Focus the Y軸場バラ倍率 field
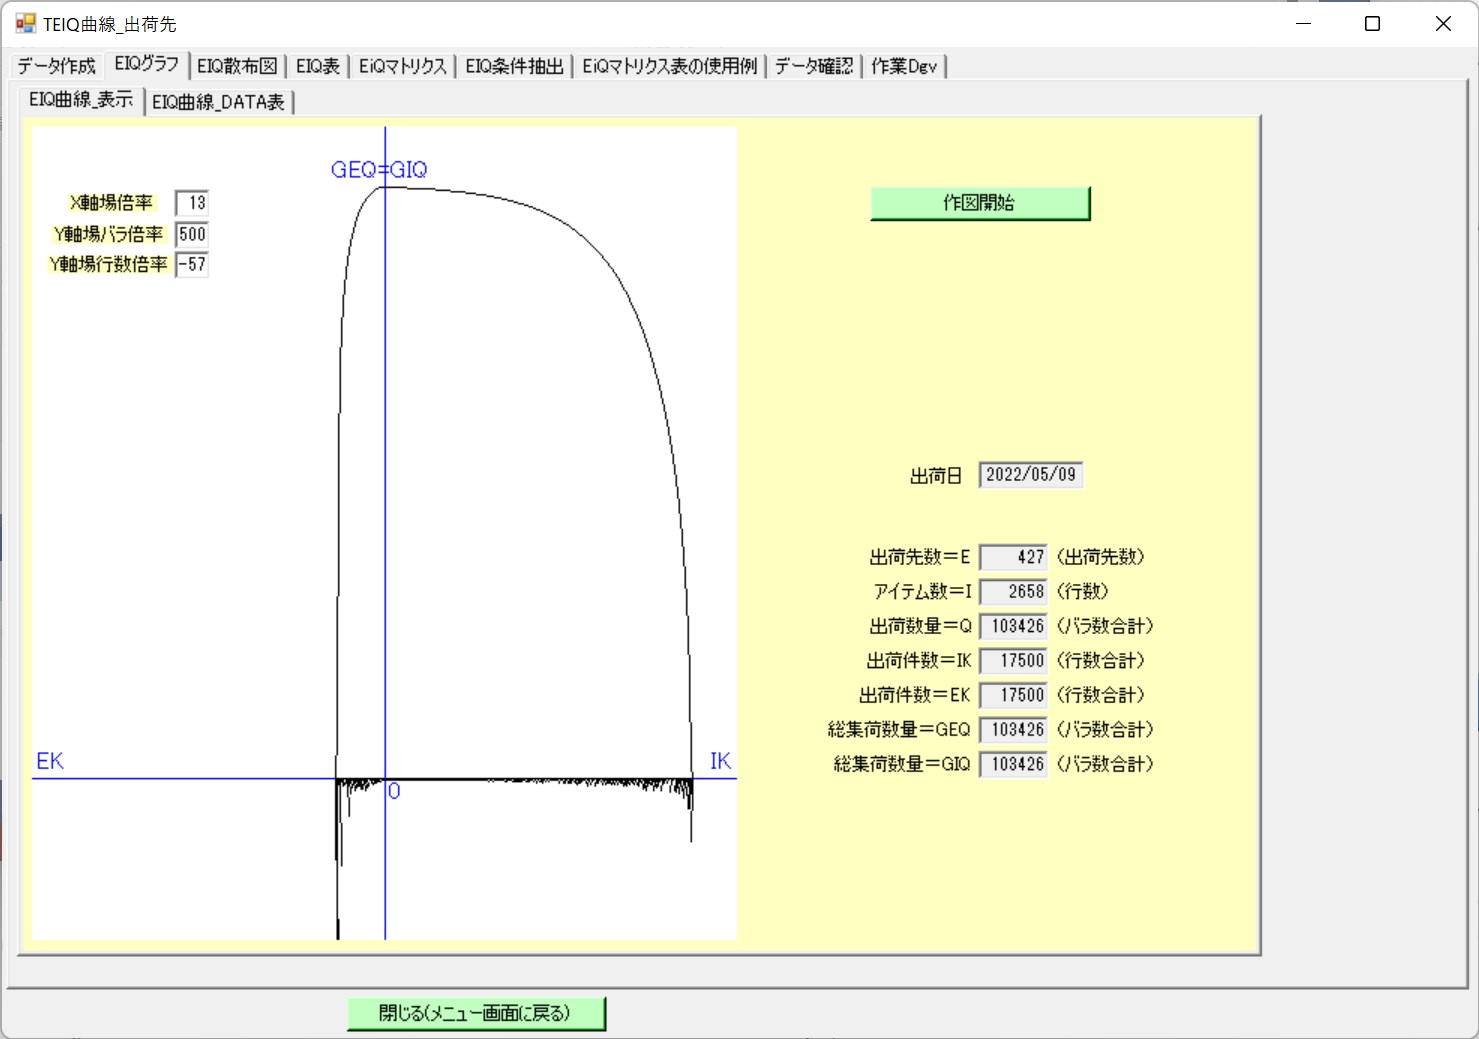This screenshot has height=1039, width=1479. (x=192, y=234)
